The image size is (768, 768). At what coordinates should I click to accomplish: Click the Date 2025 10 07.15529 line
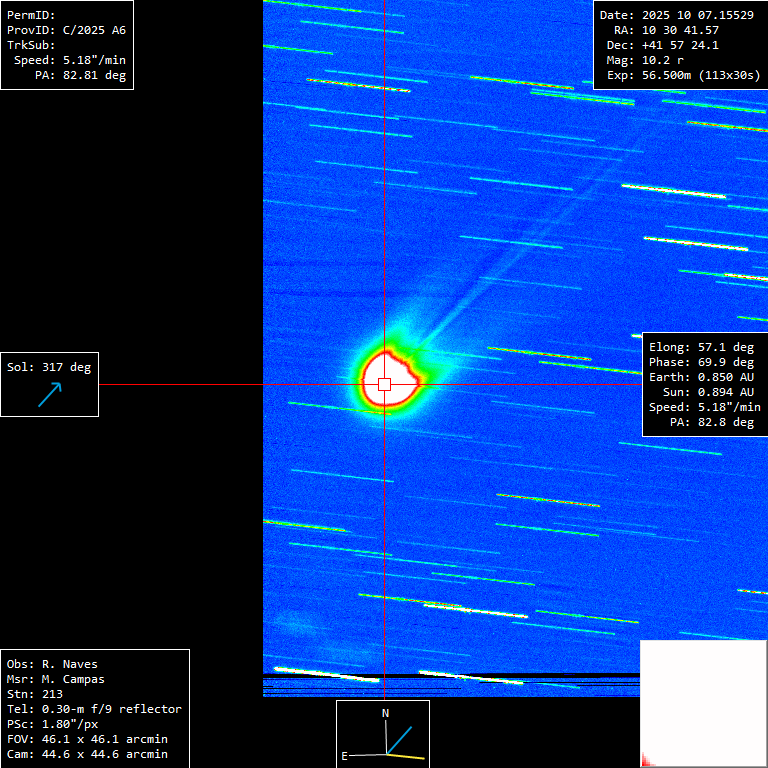[676, 15]
